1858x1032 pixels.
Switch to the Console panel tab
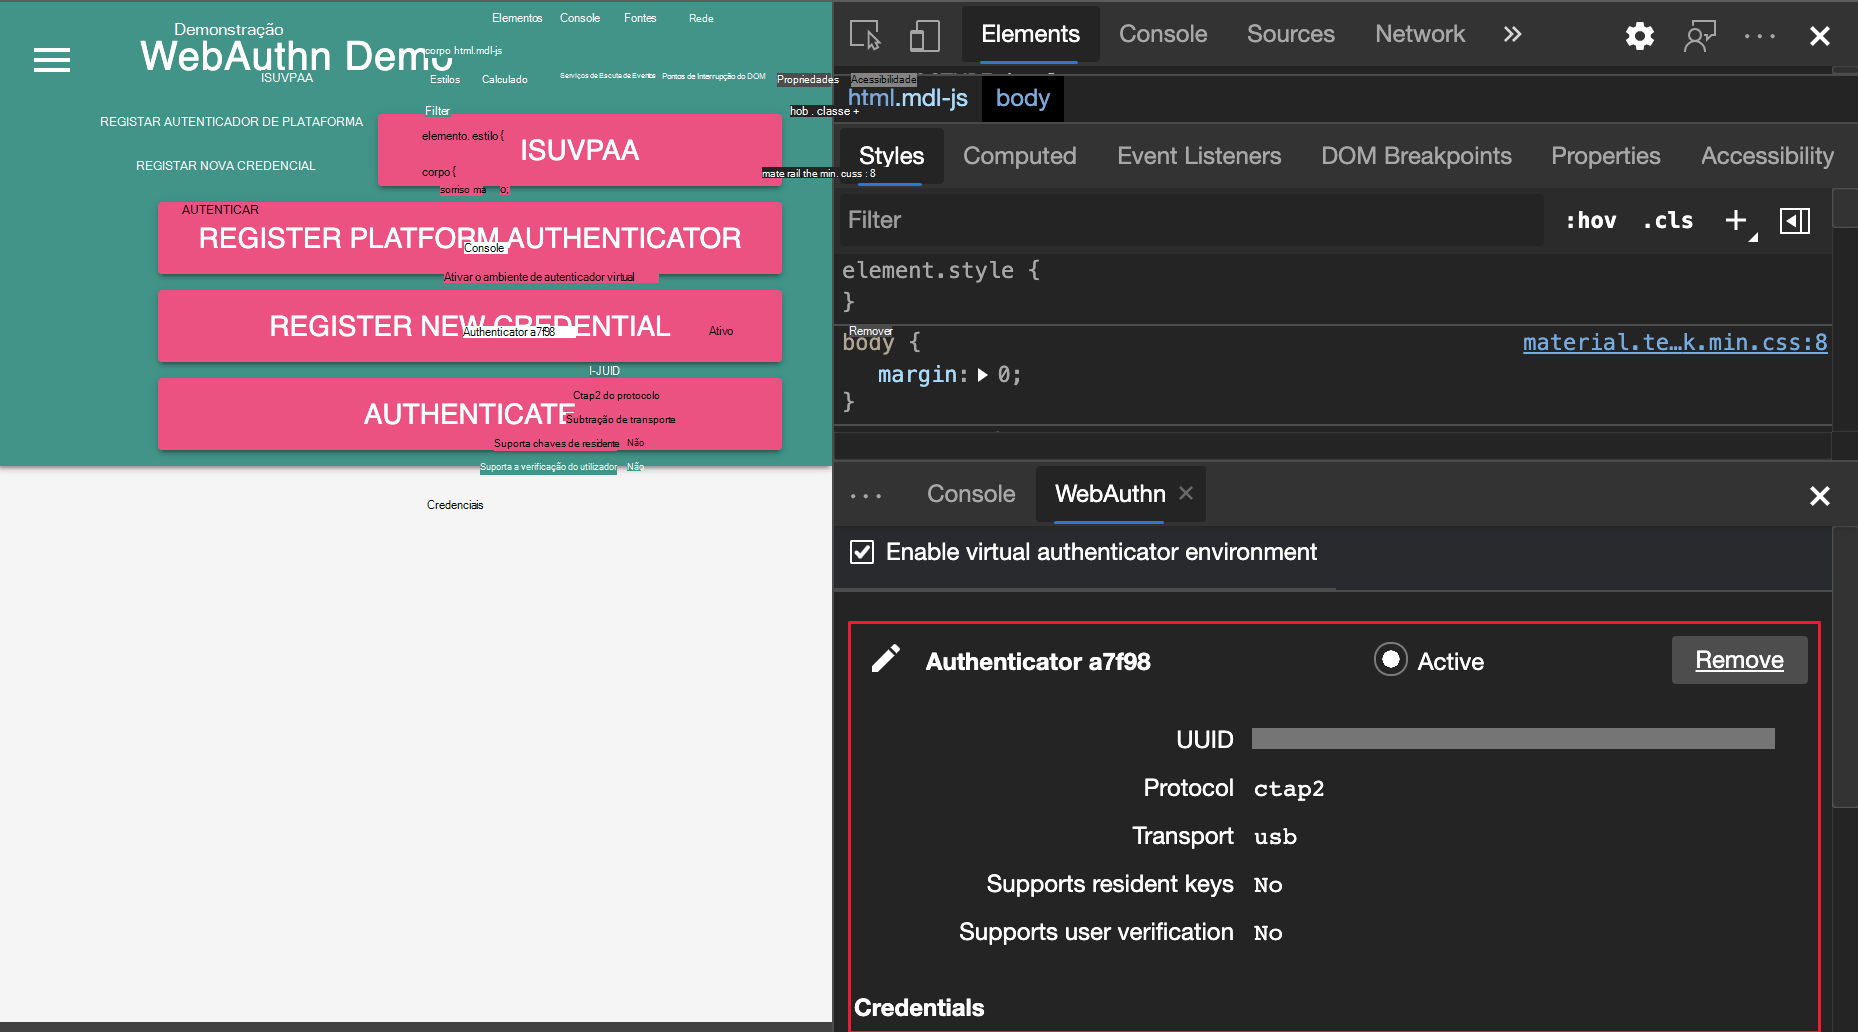pos(1163,34)
